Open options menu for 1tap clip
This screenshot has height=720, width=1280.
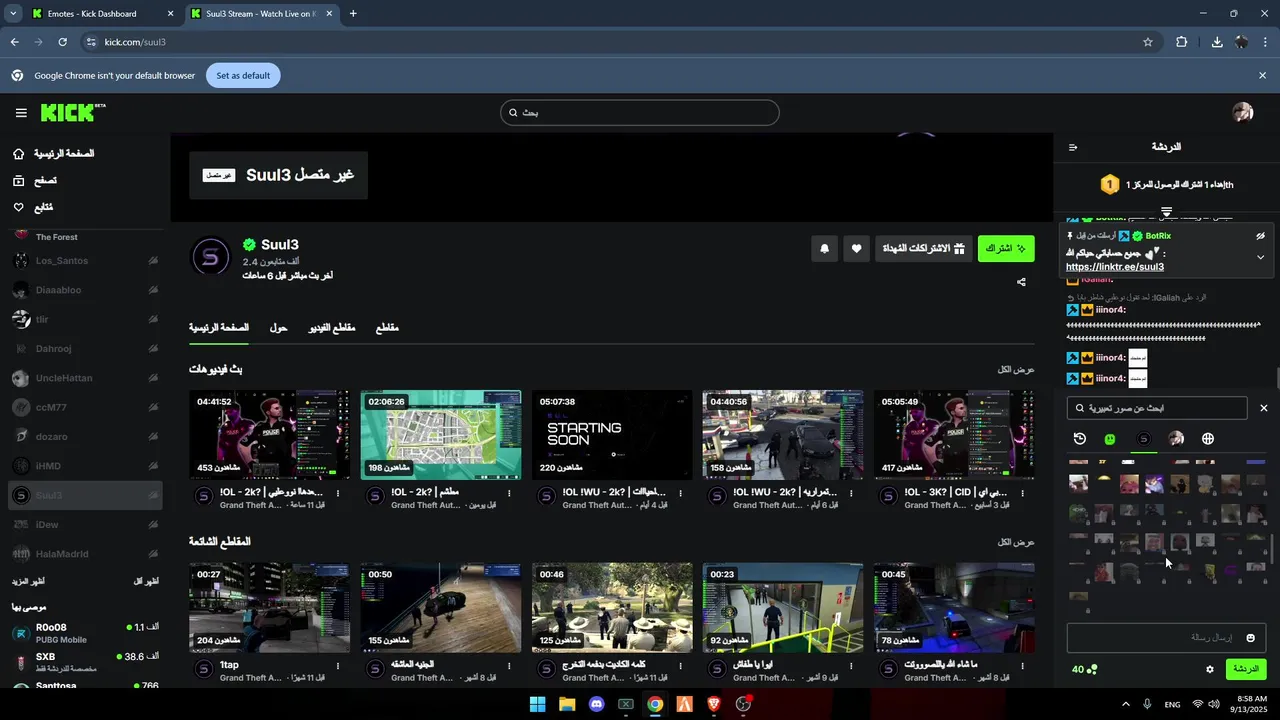pos(338,665)
